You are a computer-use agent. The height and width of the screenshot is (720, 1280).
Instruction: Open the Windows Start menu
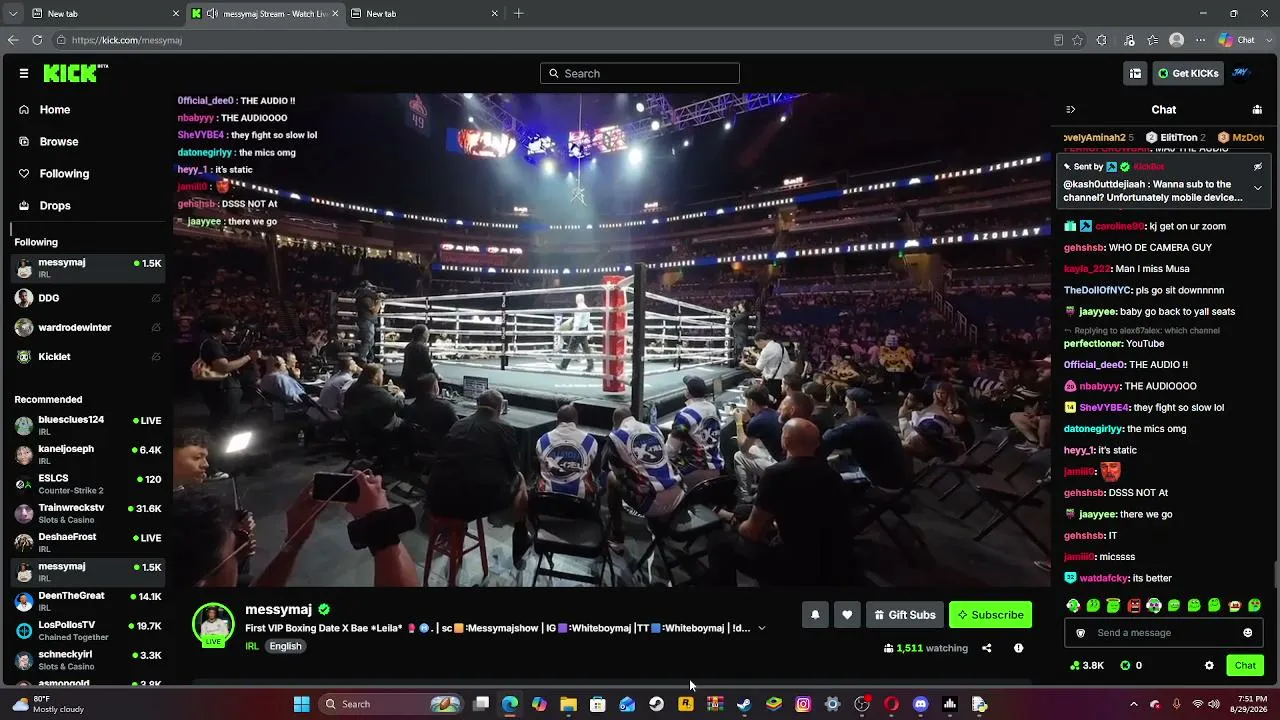(x=302, y=704)
